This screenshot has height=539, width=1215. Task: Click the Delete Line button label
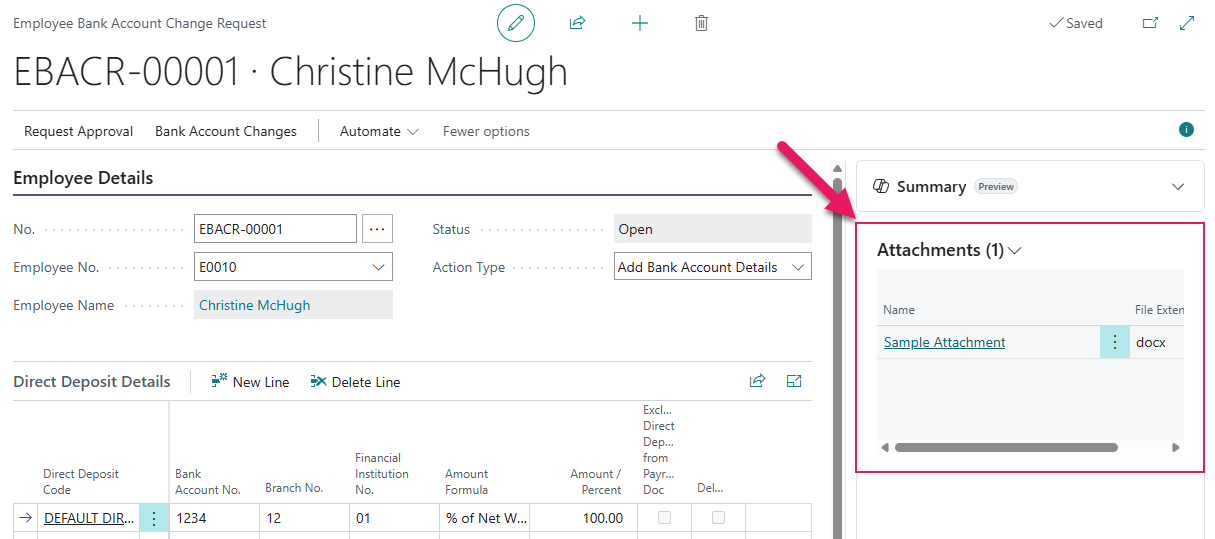coord(366,382)
